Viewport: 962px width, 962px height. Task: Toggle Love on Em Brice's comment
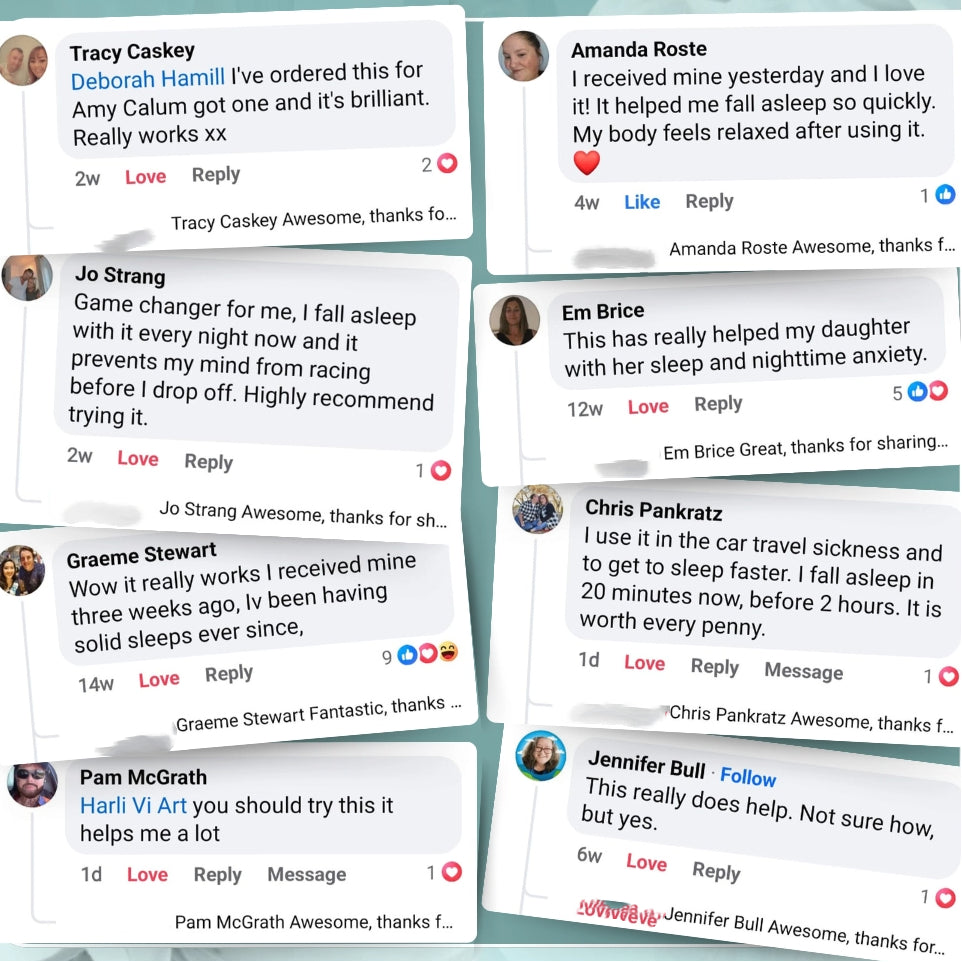[648, 406]
